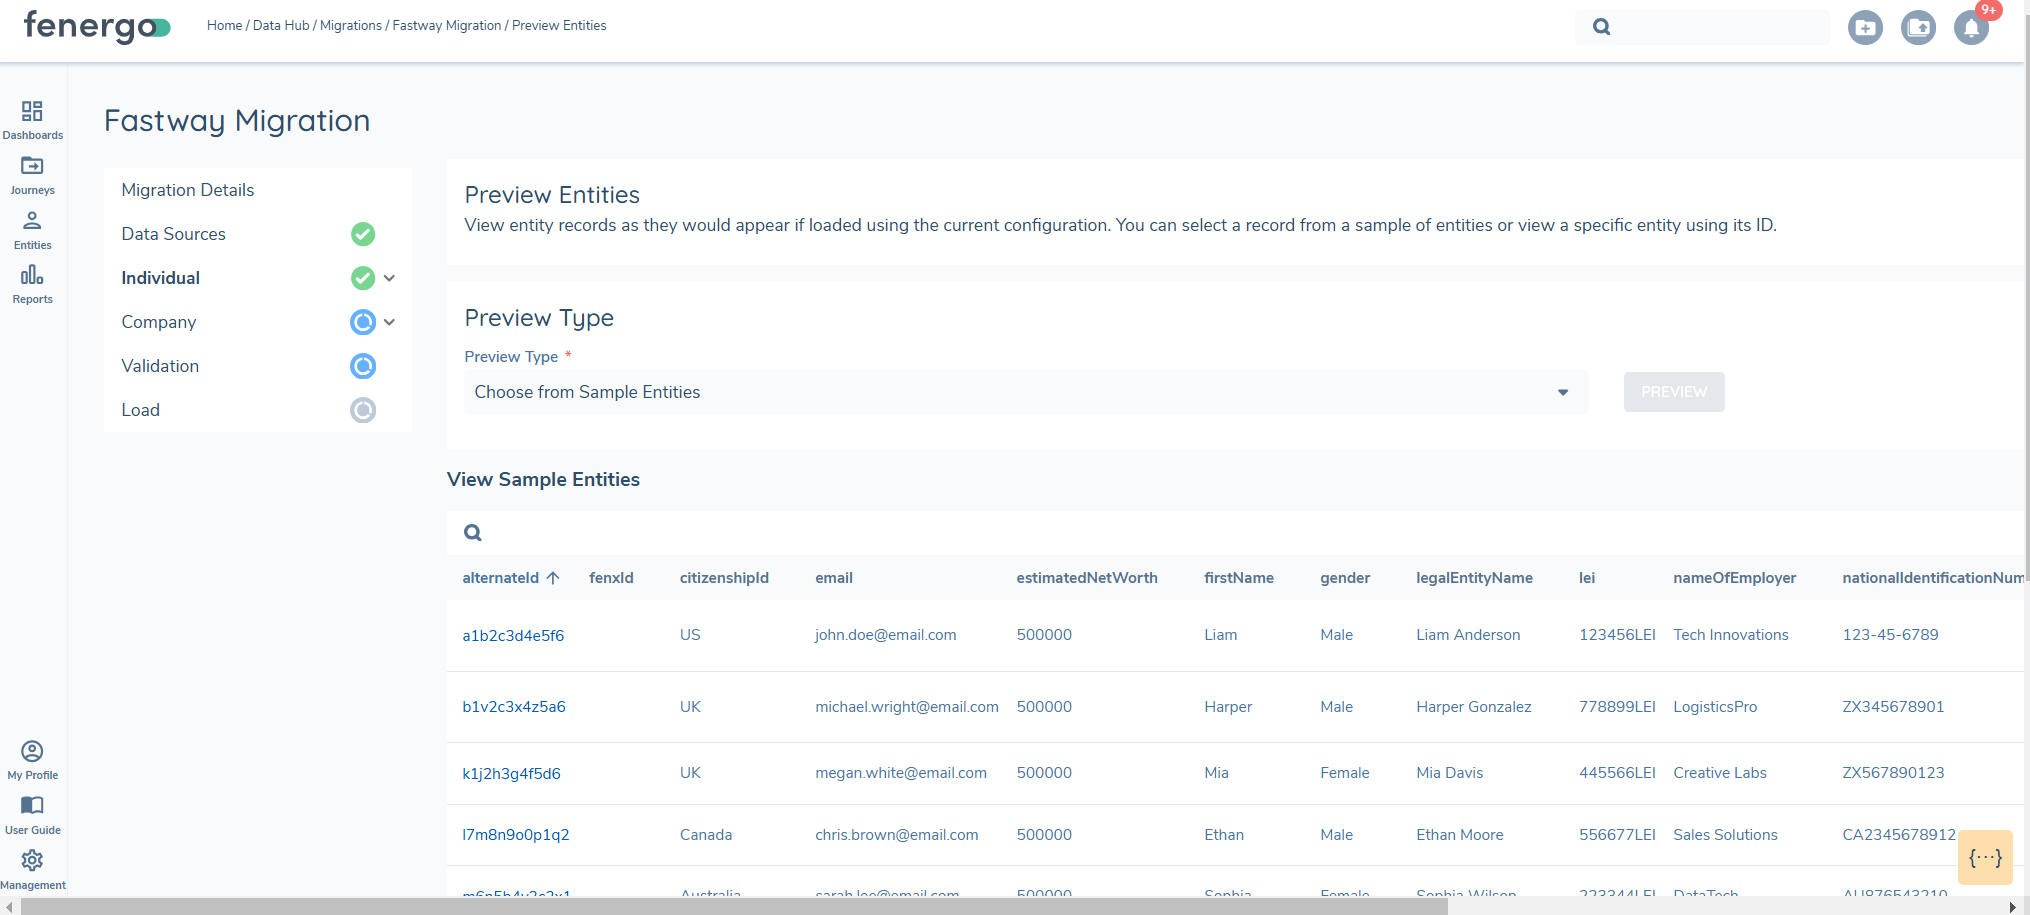Open entity record a1b2c3d4e5f6
This screenshot has height=915, width=2030.
pyautogui.click(x=513, y=635)
